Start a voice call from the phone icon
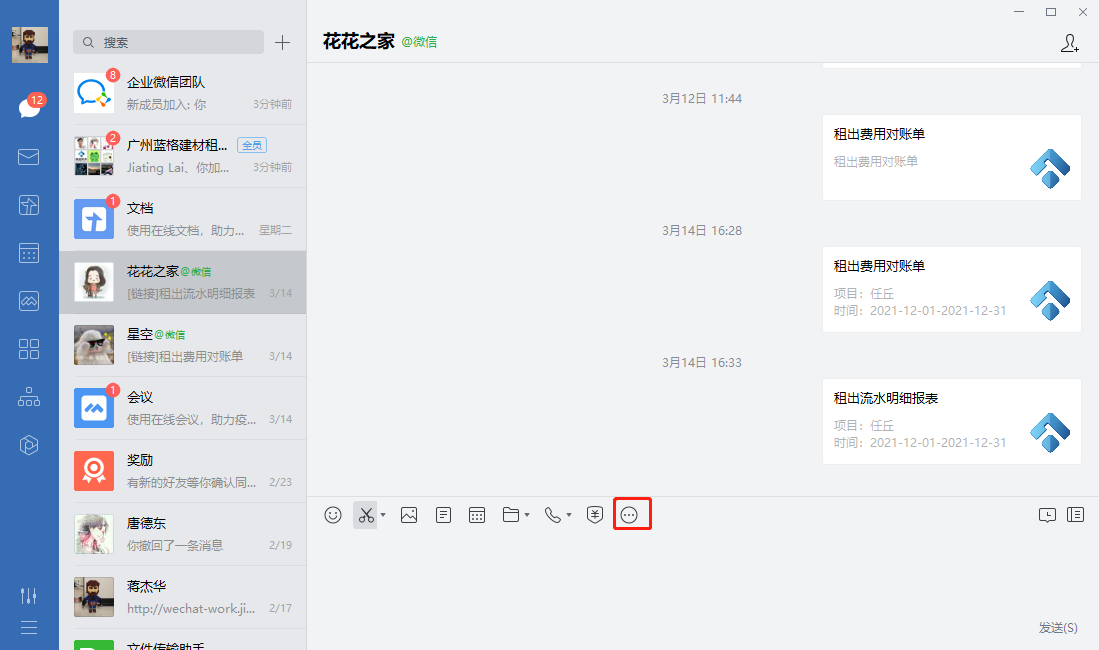The image size is (1099, 650). (553, 515)
